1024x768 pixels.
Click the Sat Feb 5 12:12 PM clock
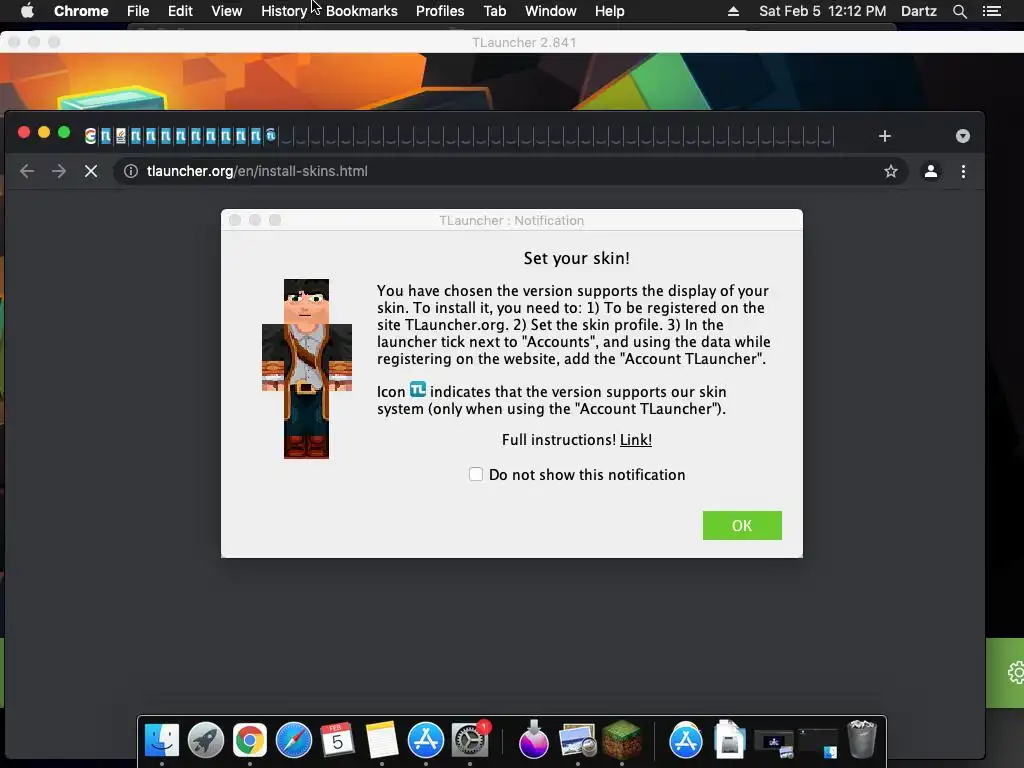tap(823, 11)
